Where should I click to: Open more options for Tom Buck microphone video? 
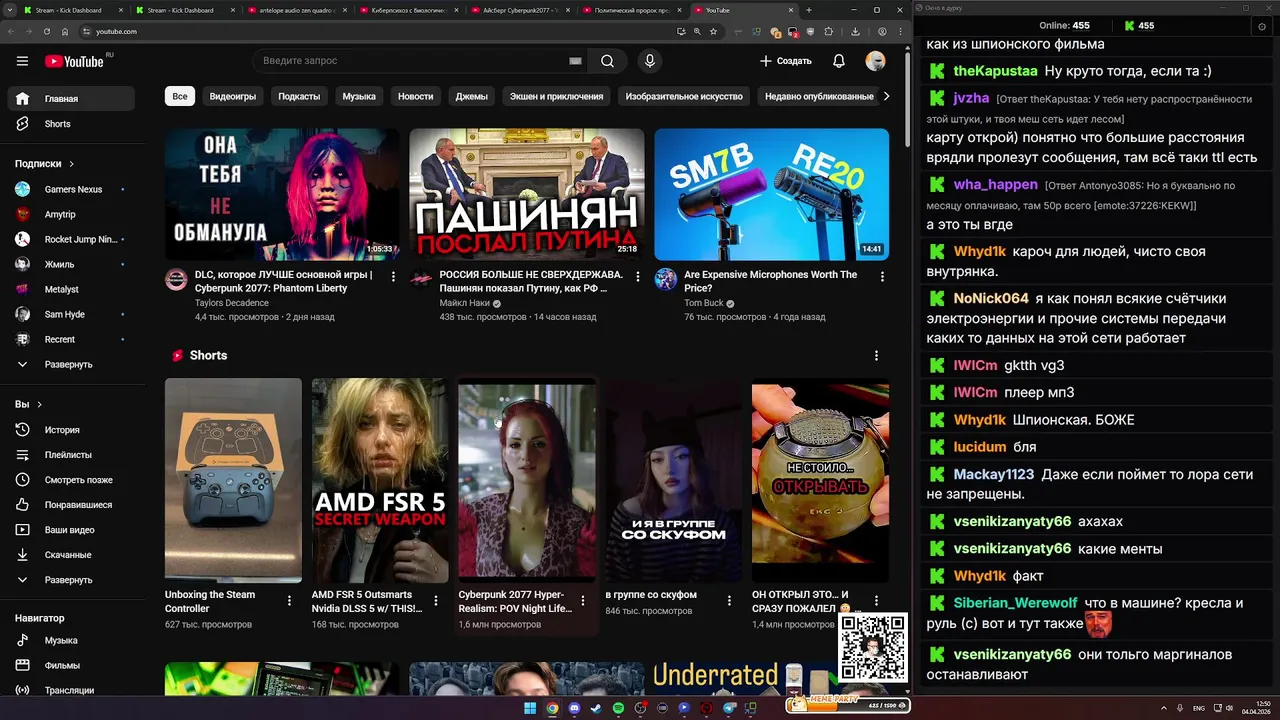click(x=882, y=276)
